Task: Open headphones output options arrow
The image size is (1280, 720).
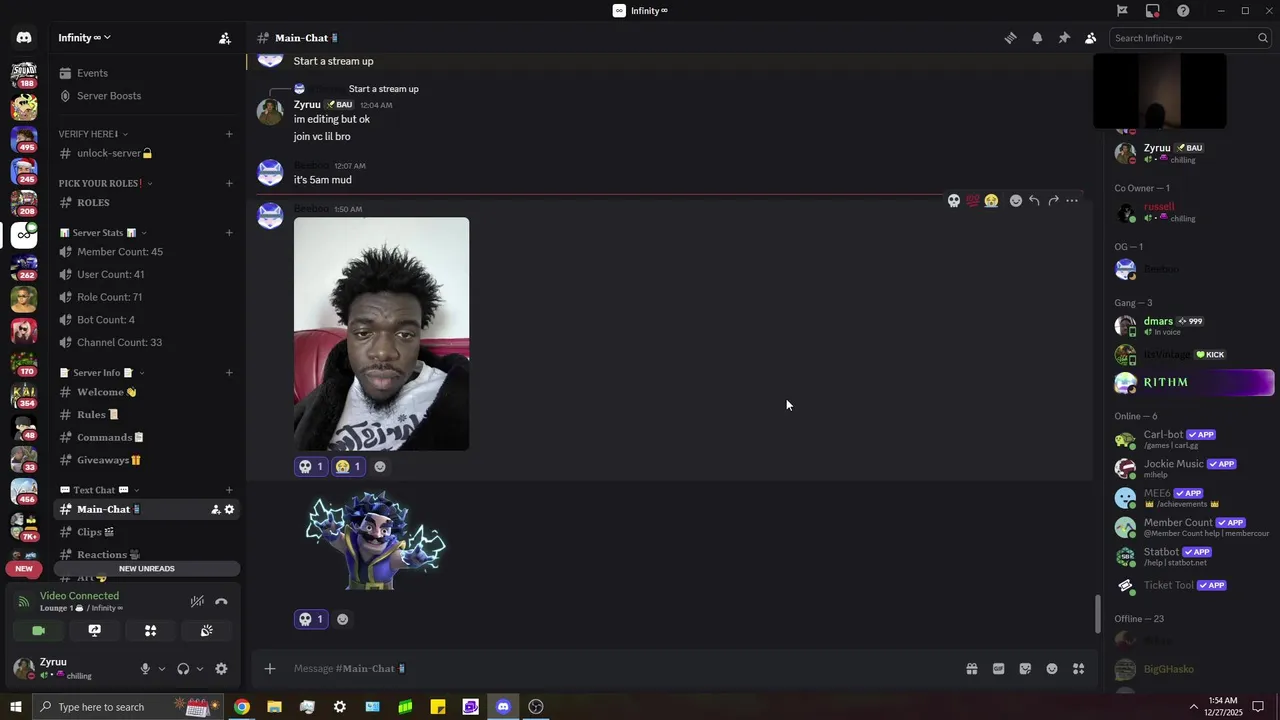Action: click(199, 669)
